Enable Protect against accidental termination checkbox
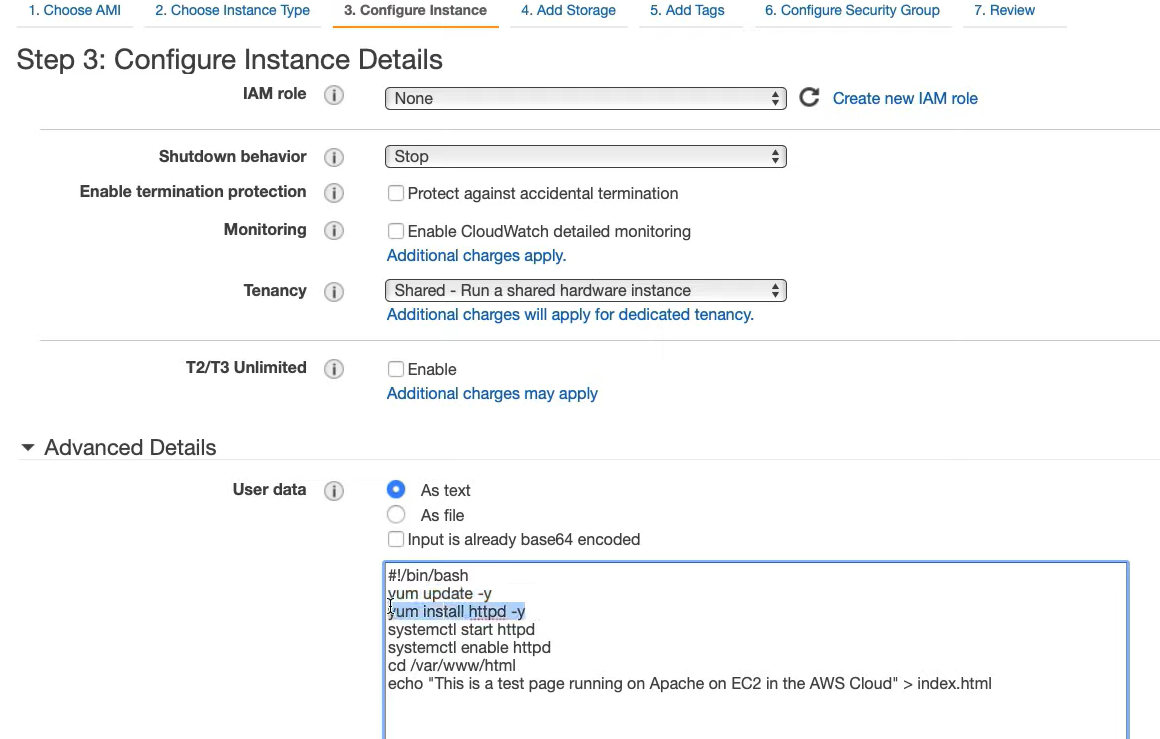1160x739 pixels. pos(396,193)
